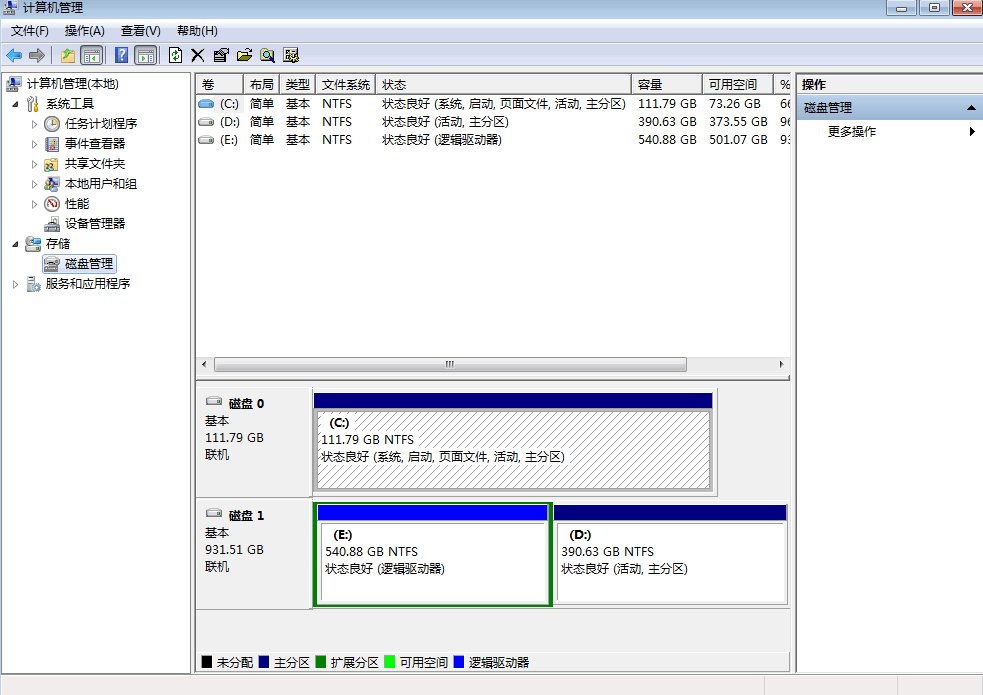
Task: Select 本地用户和组 in the tree
Action: (100, 184)
